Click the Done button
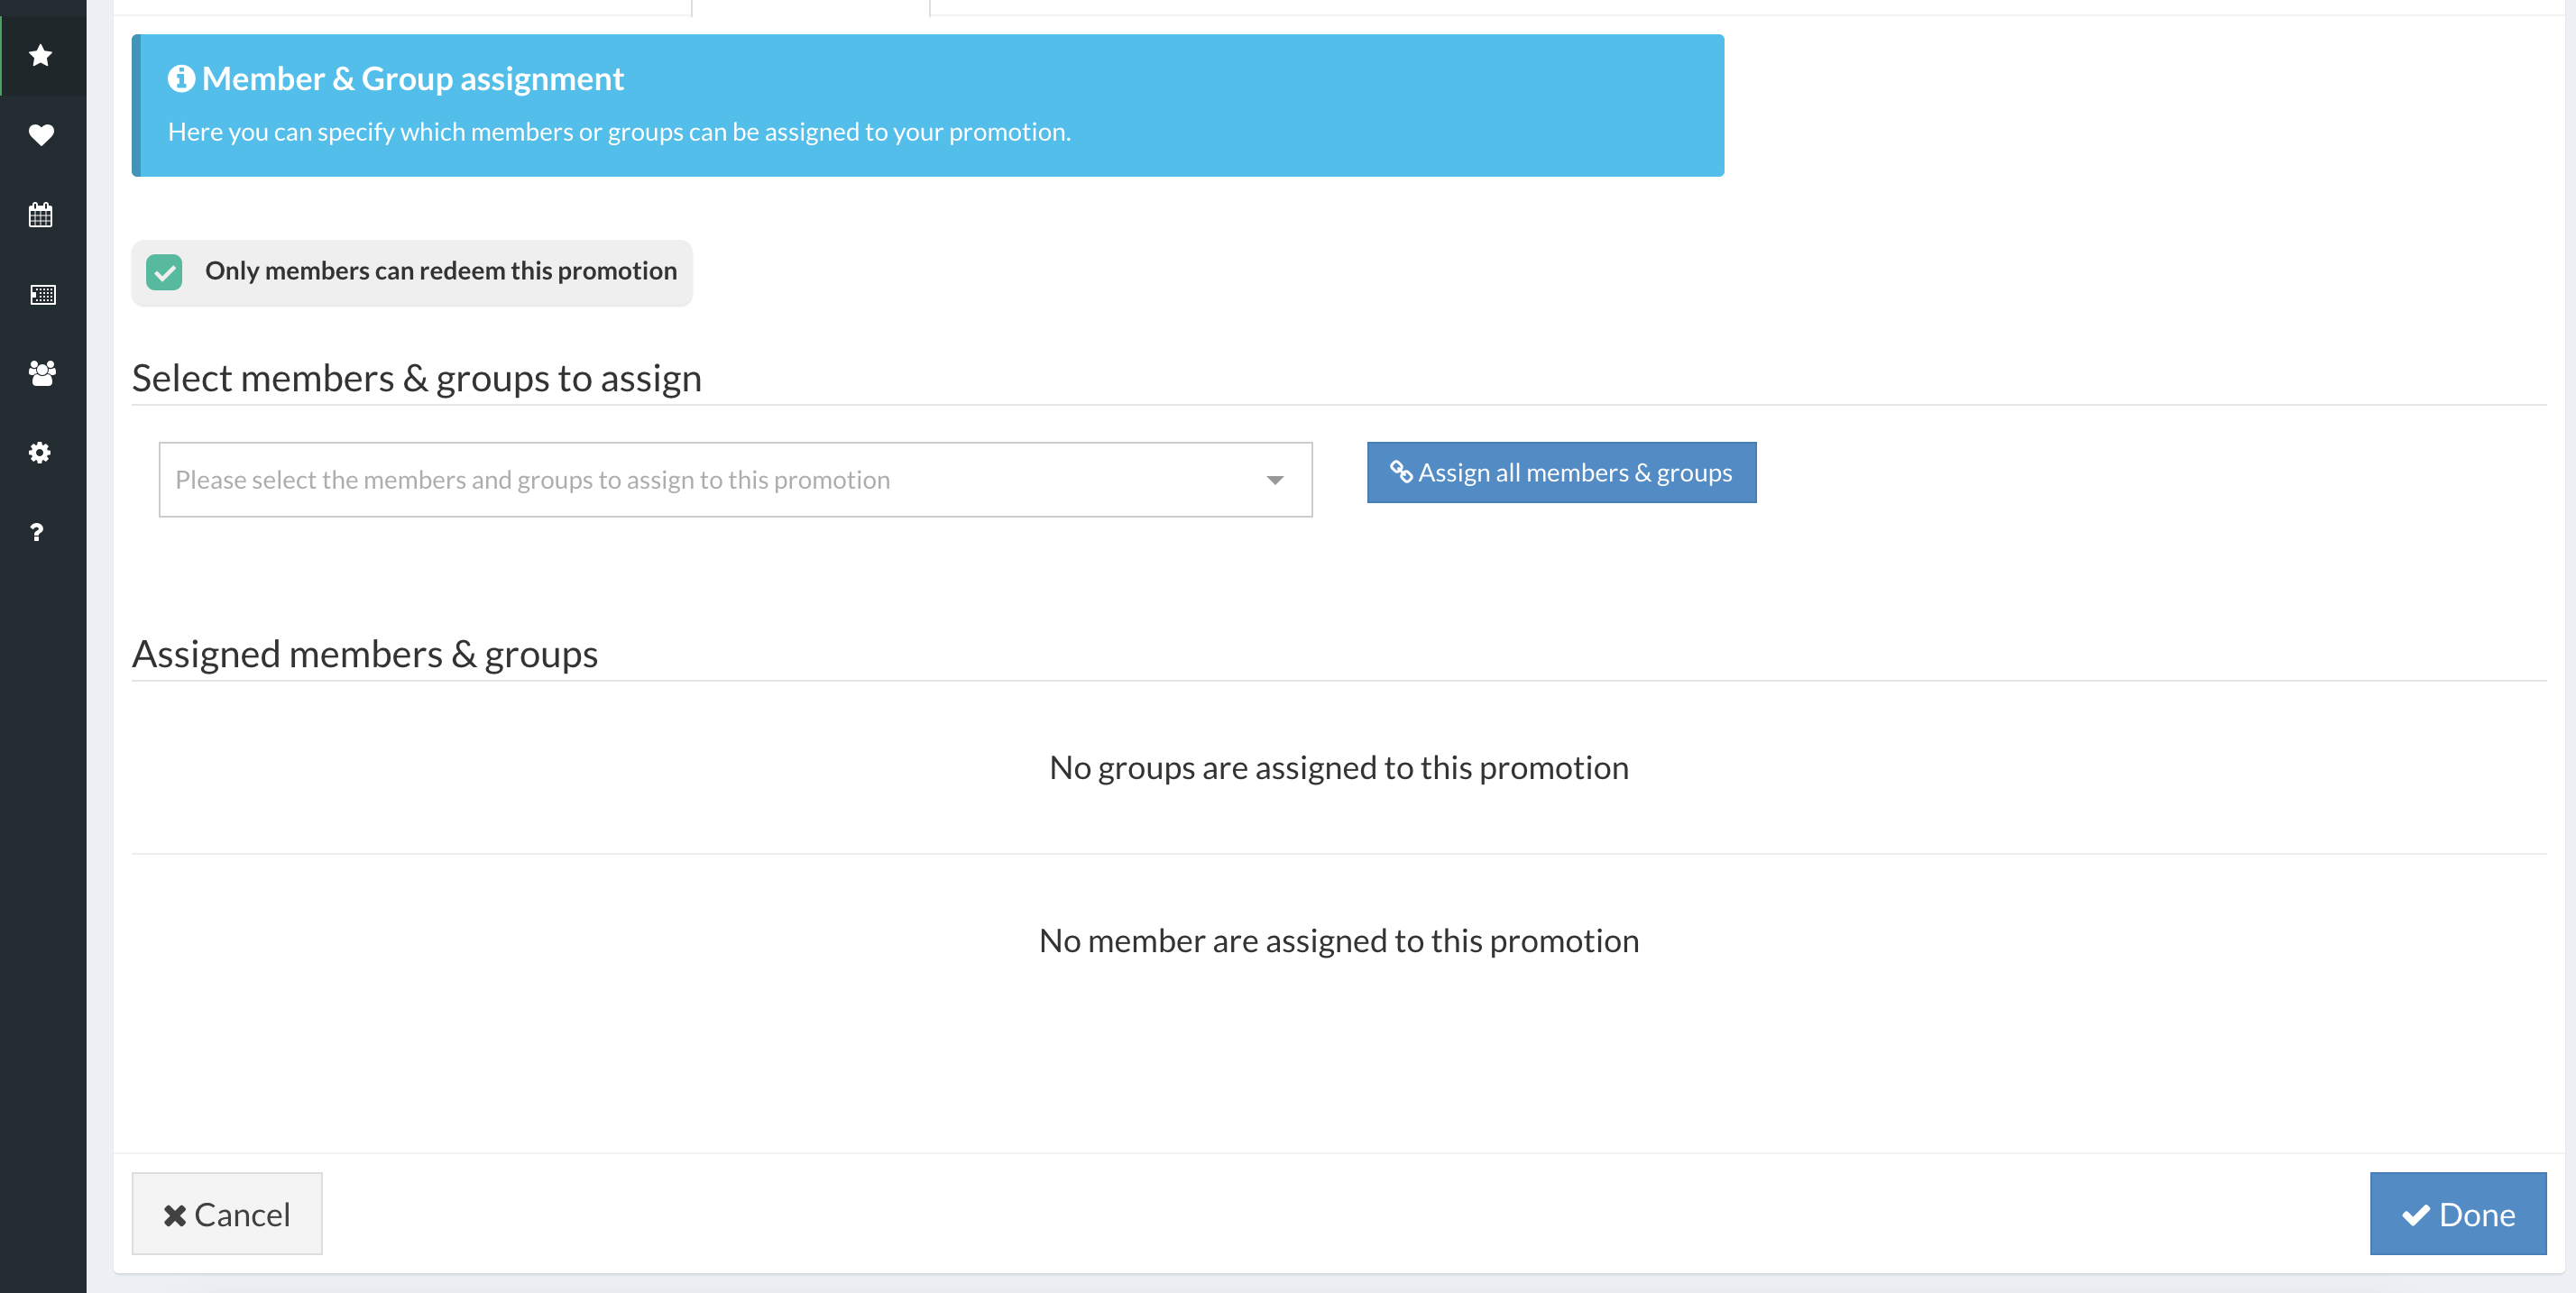This screenshot has width=2576, height=1293. coord(2457,1213)
